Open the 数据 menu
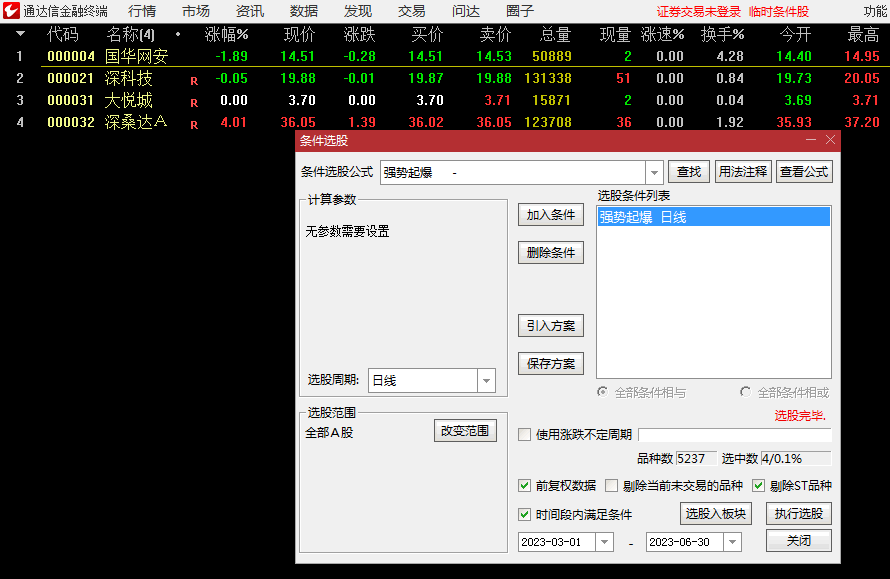The height and width of the screenshot is (579, 890). point(304,11)
